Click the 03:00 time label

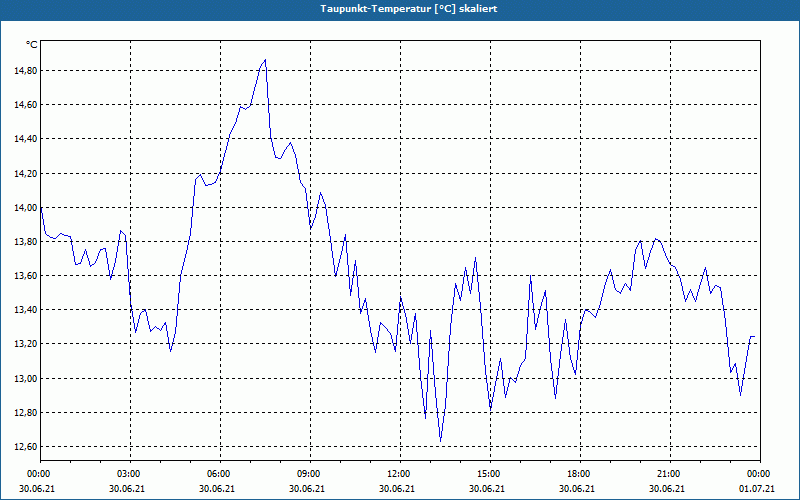(131, 474)
